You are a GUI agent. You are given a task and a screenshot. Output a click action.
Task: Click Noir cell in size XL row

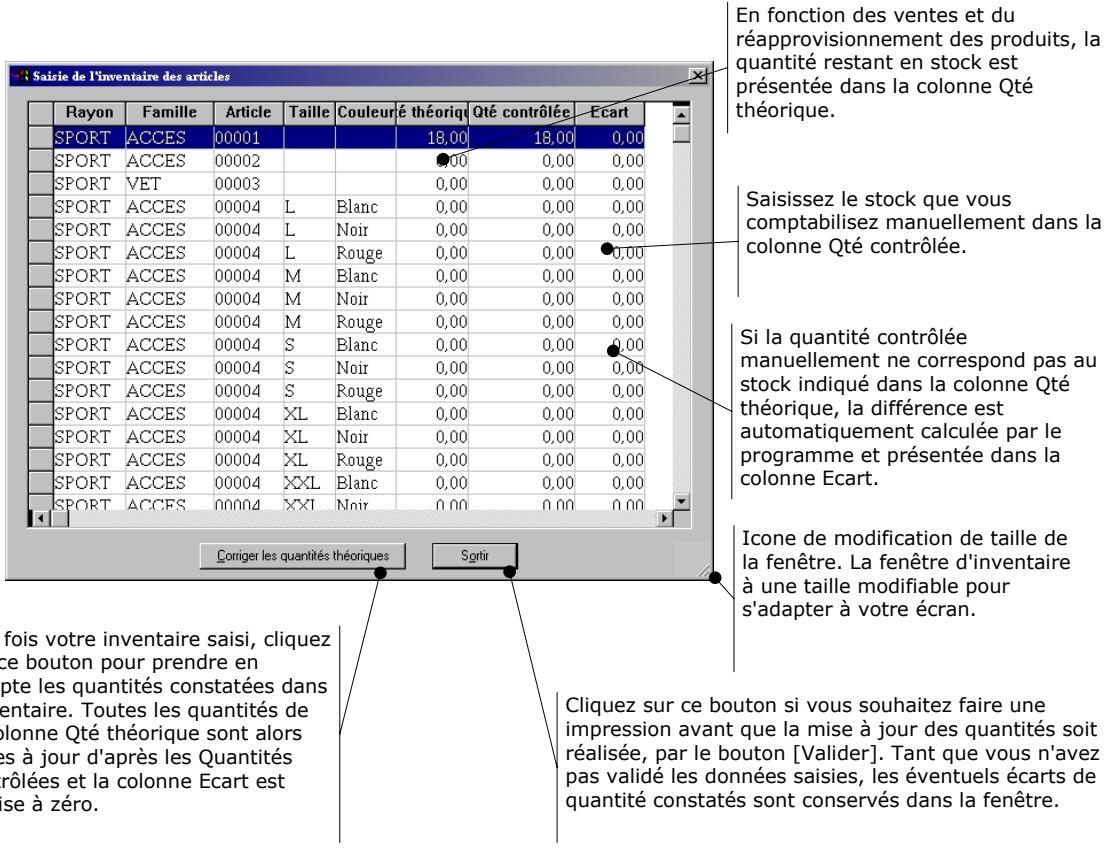(x=365, y=437)
